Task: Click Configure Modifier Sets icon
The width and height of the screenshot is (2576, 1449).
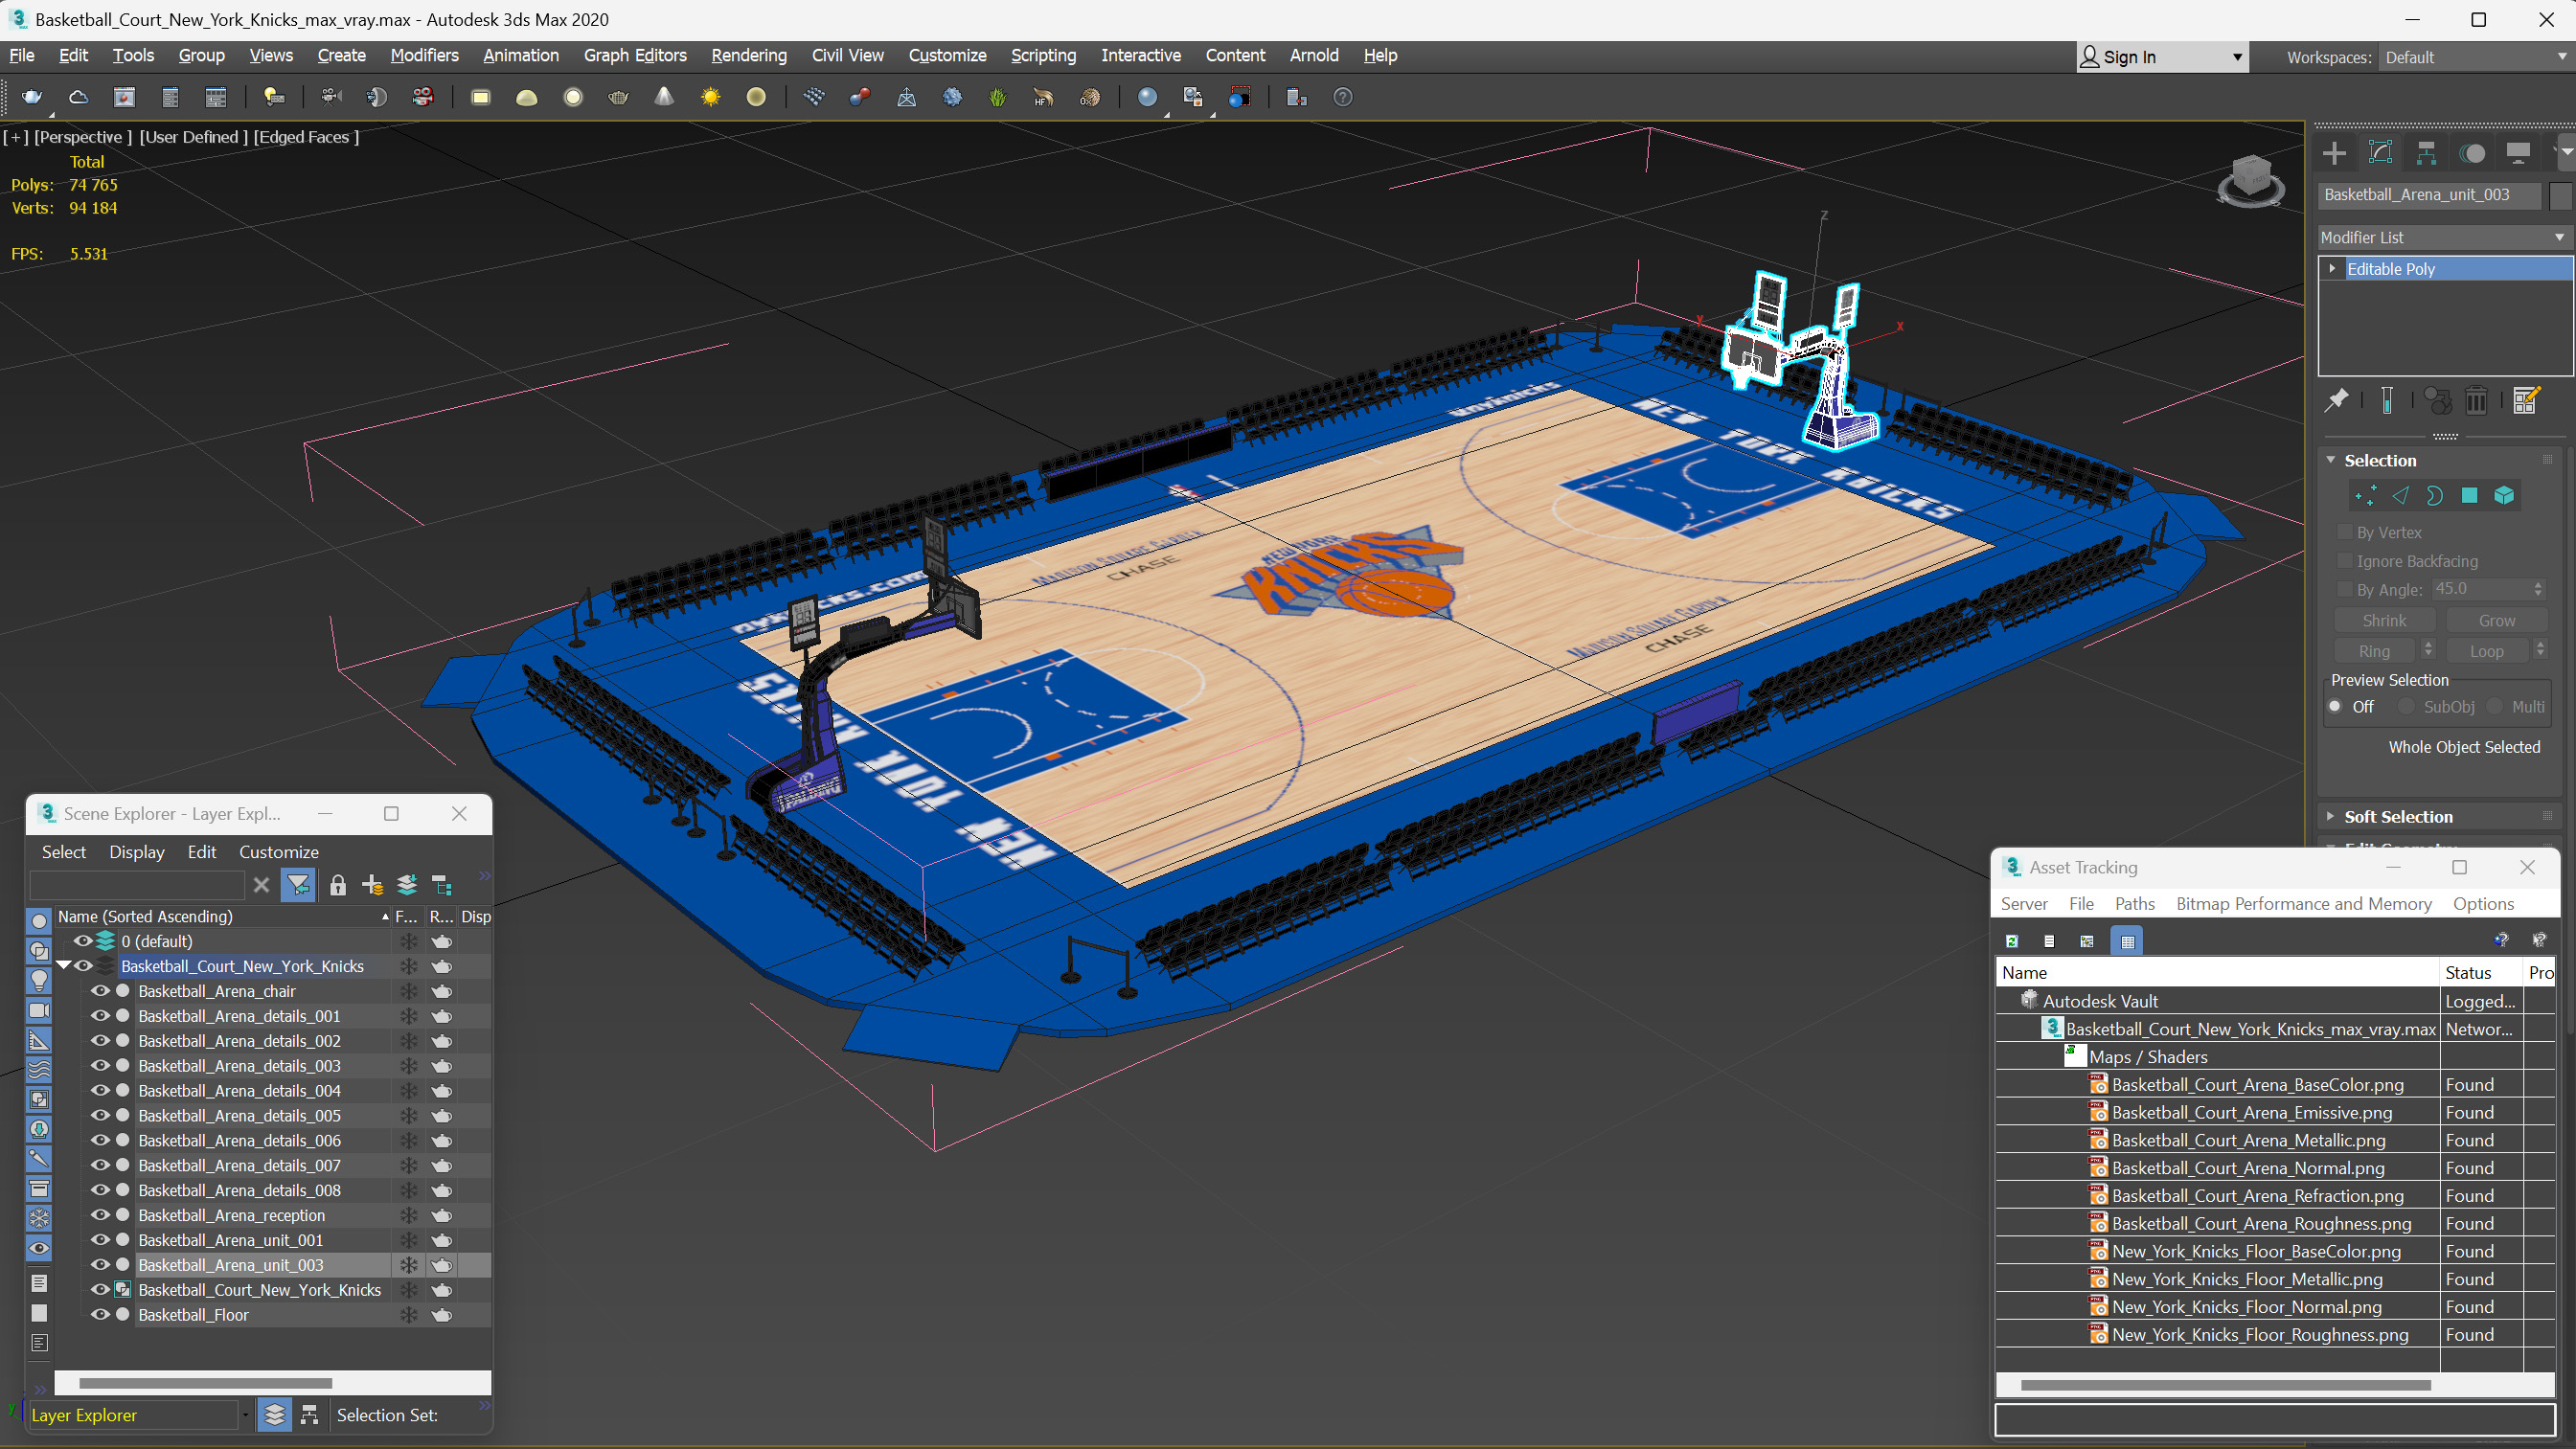Action: pos(2526,401)
